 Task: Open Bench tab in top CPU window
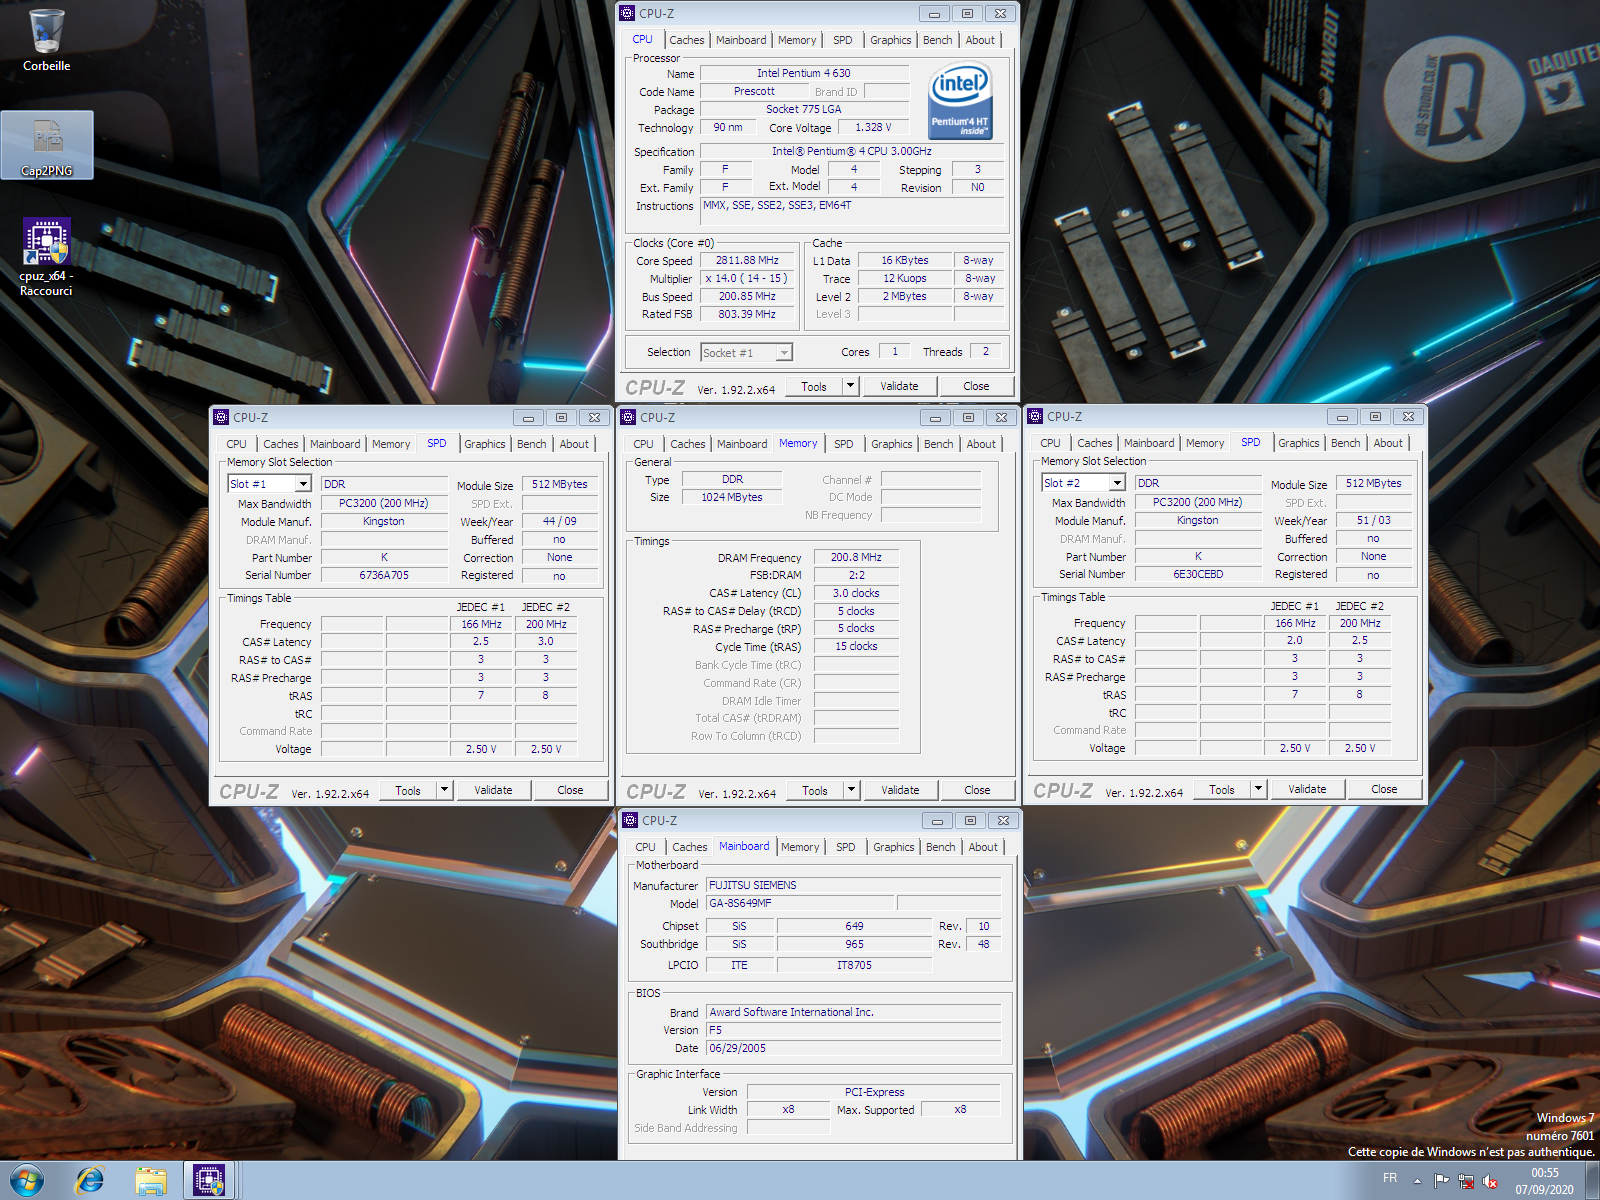click(937, 40)
